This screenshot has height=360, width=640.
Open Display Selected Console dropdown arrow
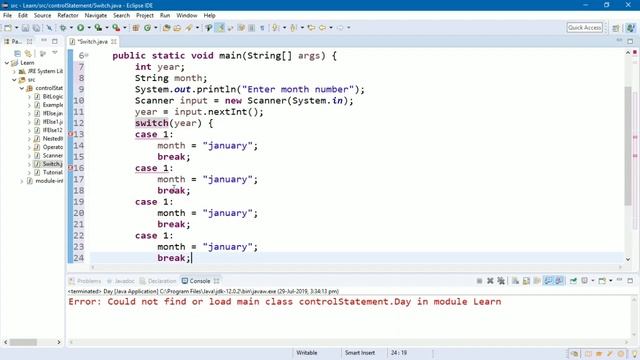coord(593,281)
